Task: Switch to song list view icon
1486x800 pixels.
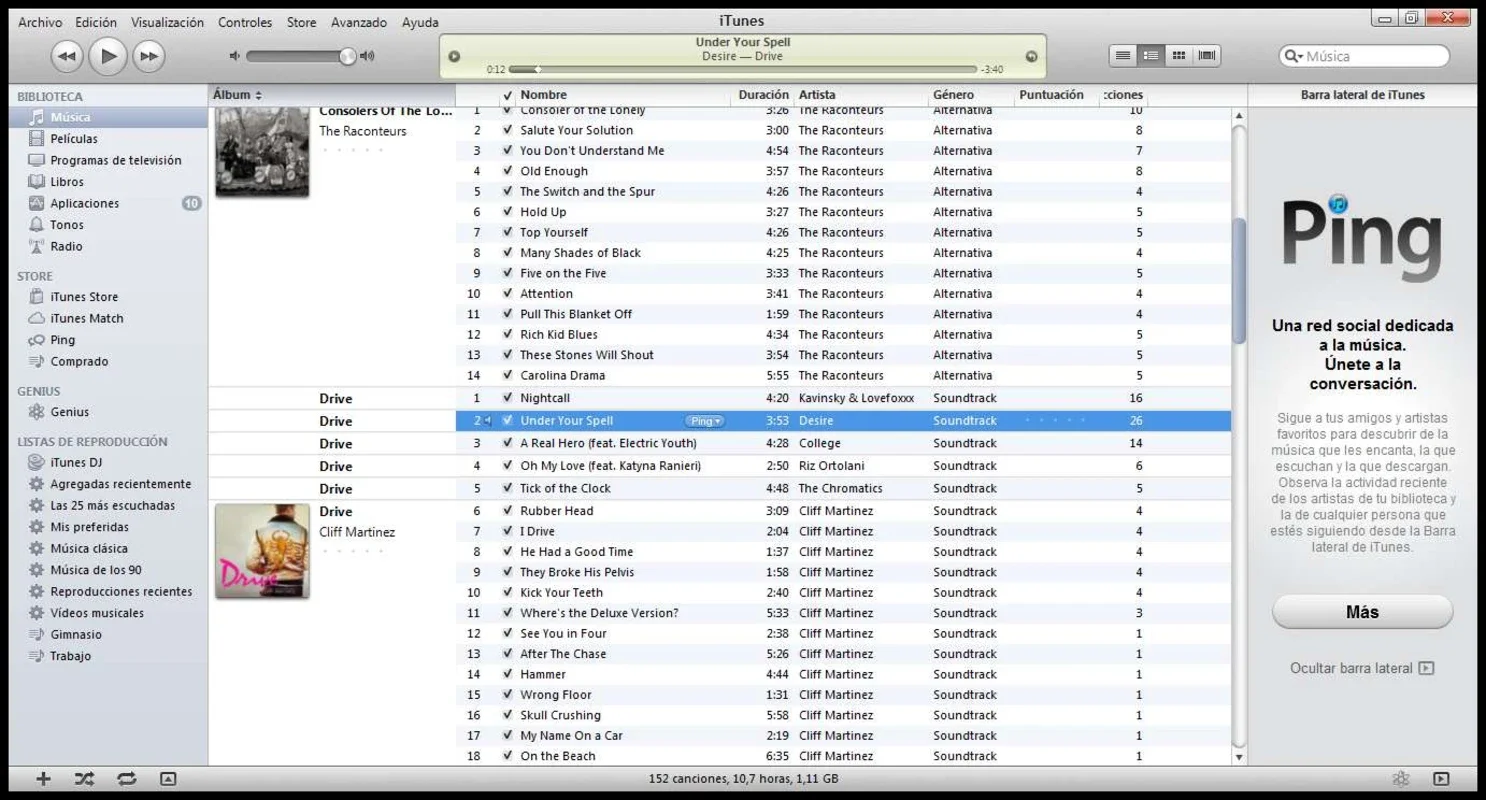Action: pos(1123,56)
